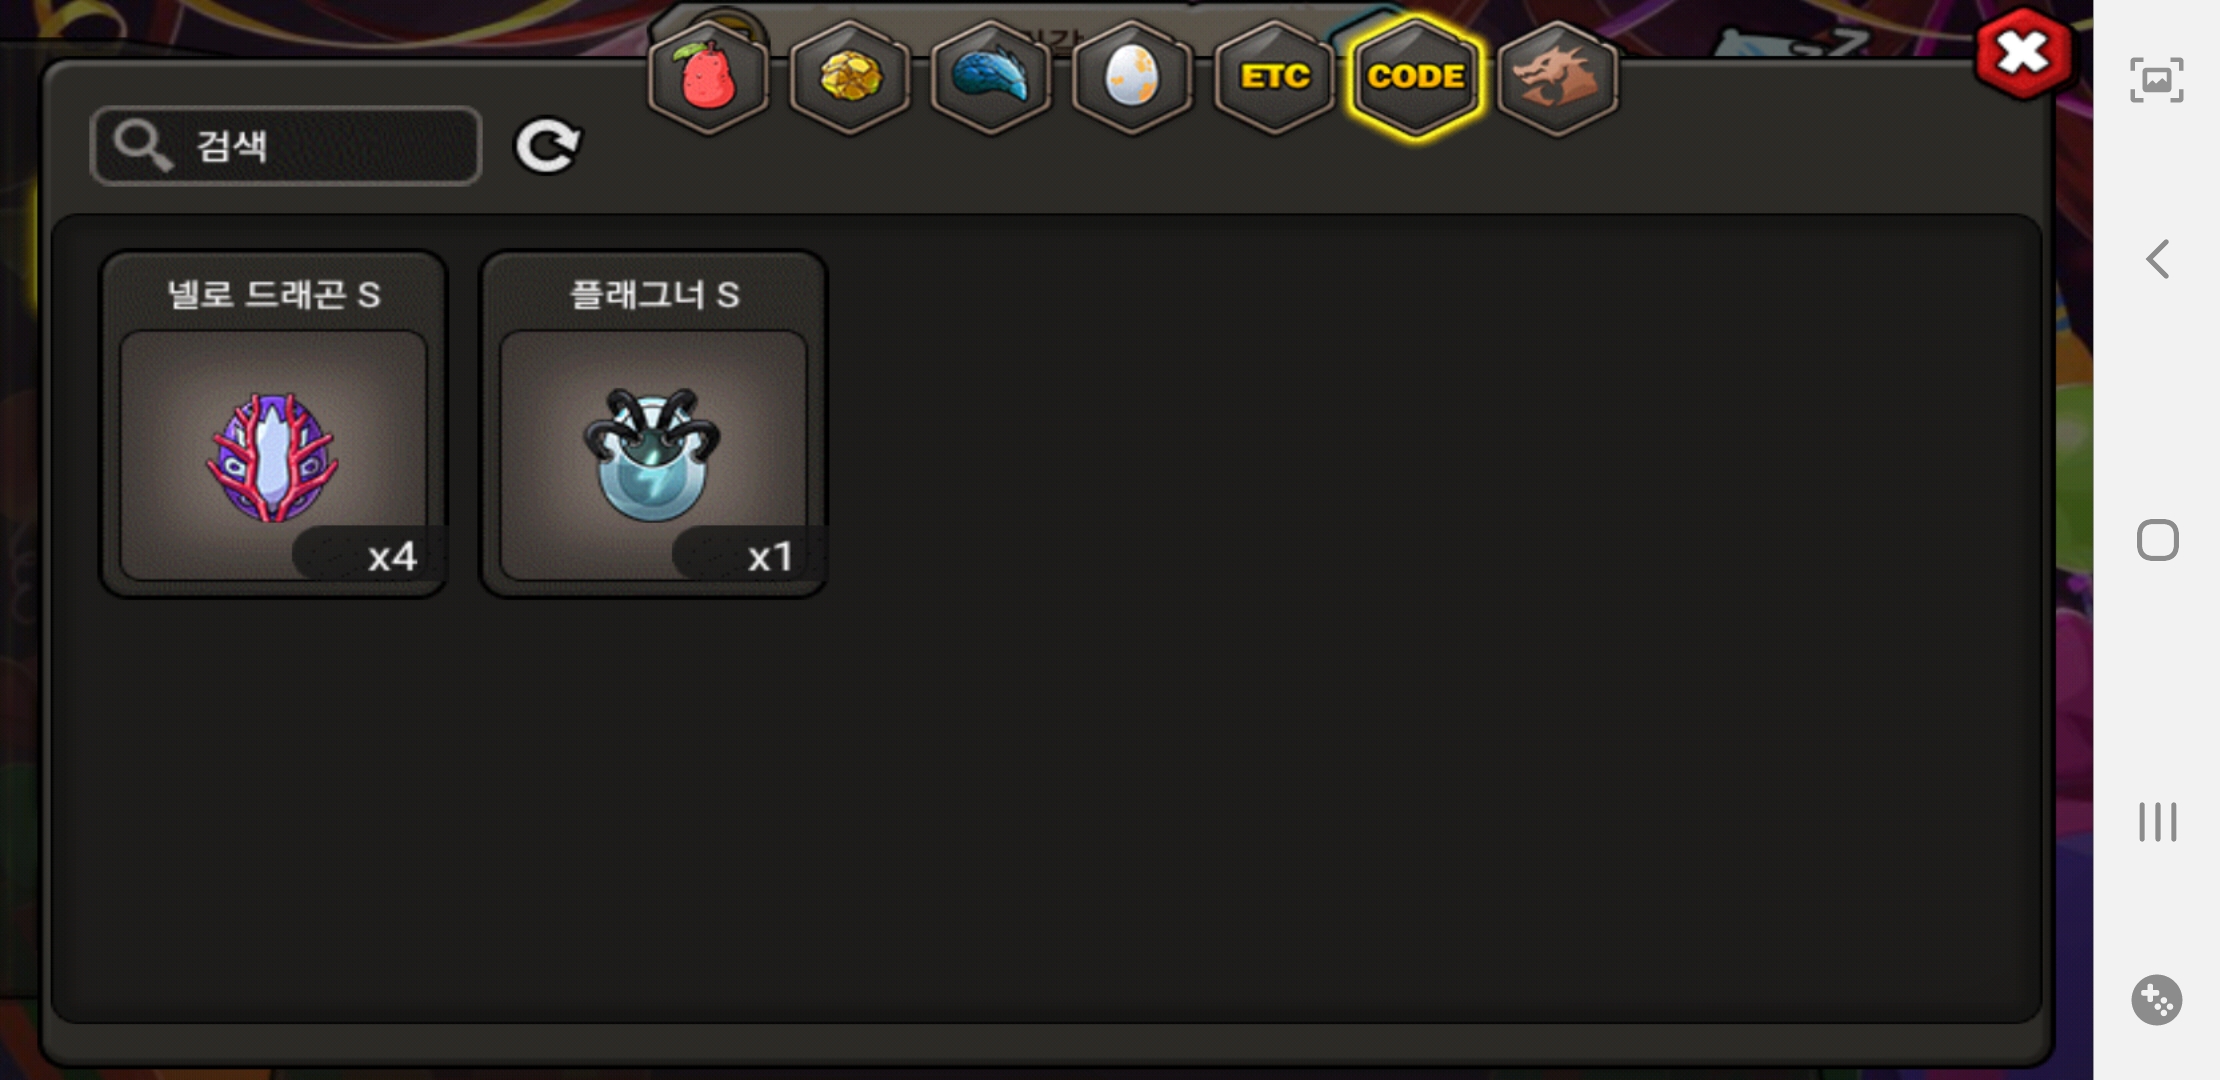Close the inventory with red X

(2023, 53)
